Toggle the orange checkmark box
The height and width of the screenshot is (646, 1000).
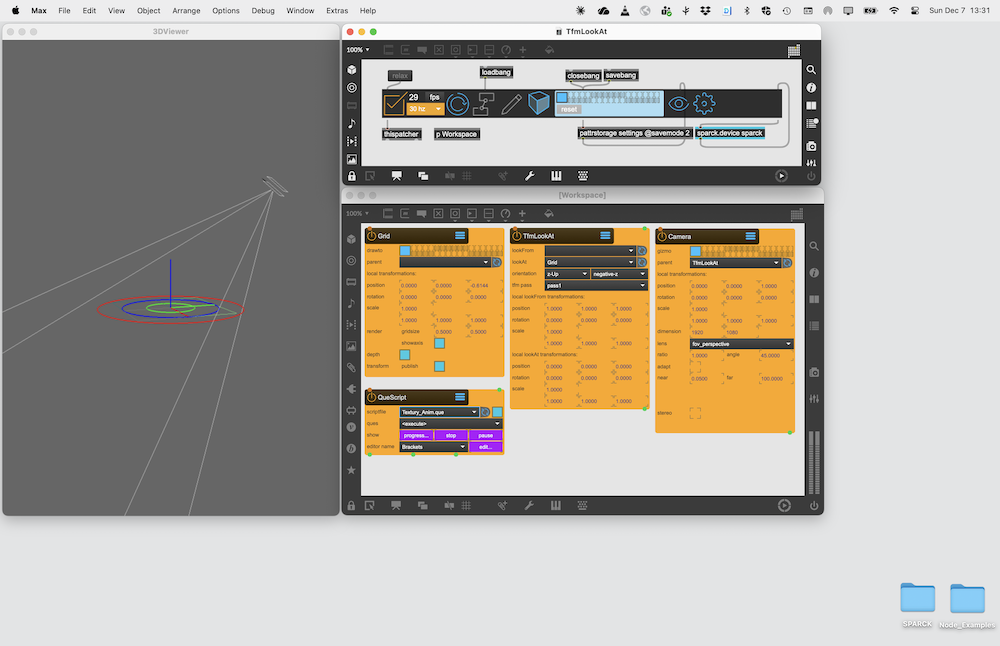tap(394, 104)
